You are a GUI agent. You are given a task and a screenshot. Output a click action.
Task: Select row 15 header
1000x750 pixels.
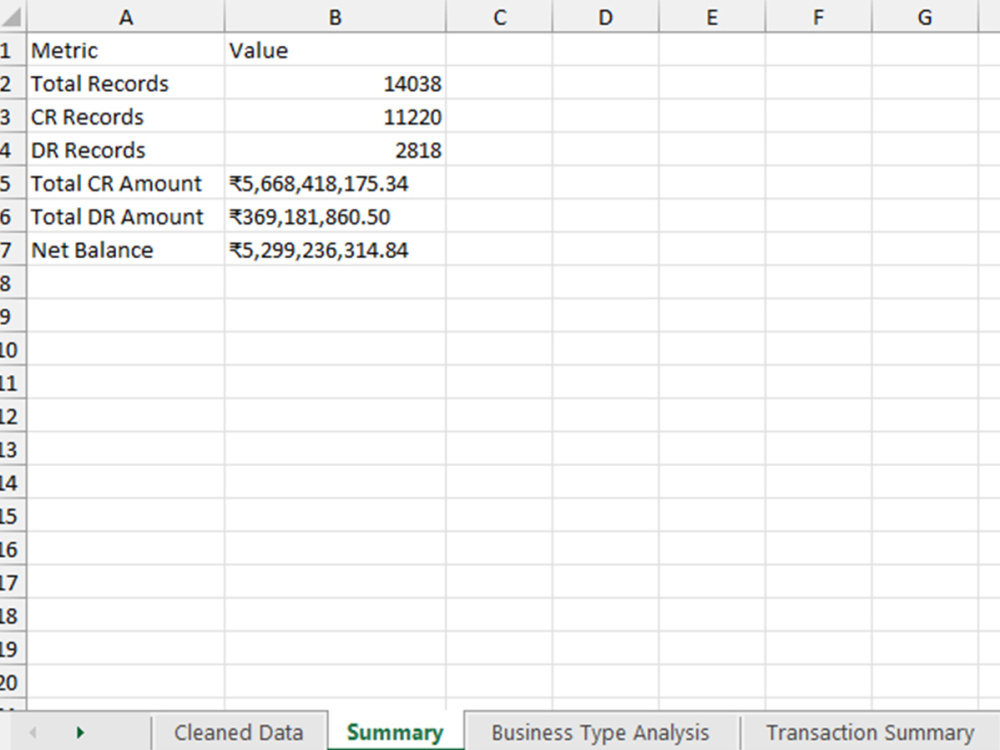(x=12, y=515)
